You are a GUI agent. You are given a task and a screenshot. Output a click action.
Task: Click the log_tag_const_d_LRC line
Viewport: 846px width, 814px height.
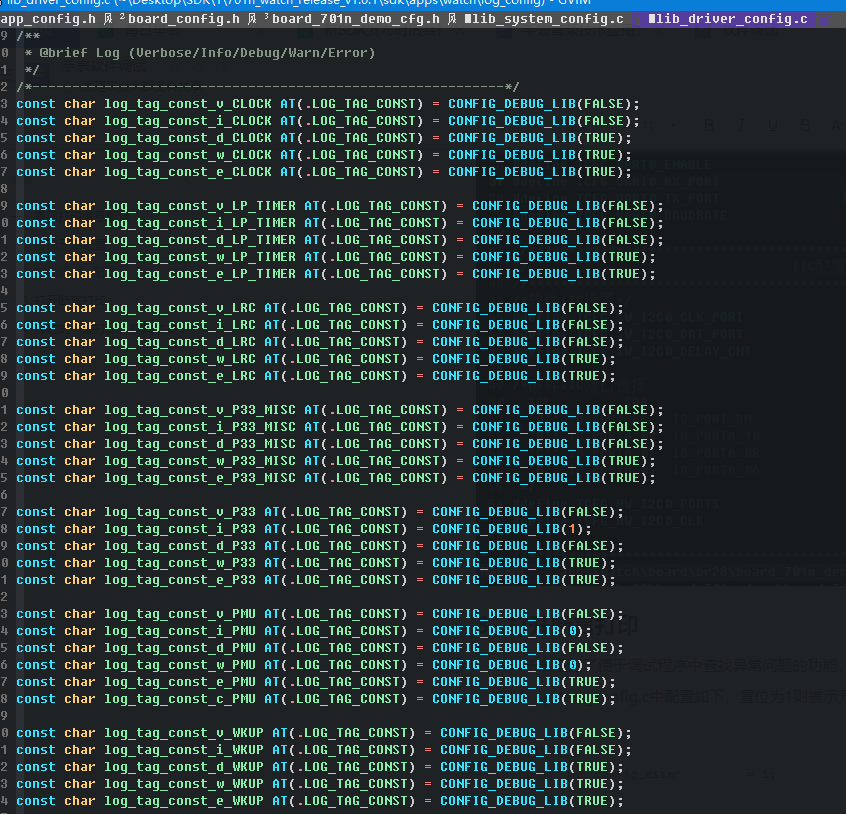pos(319,342)
